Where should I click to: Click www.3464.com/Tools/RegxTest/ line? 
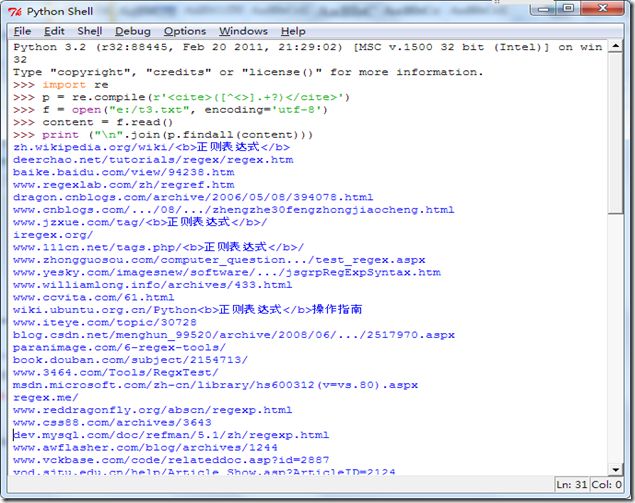116,373
